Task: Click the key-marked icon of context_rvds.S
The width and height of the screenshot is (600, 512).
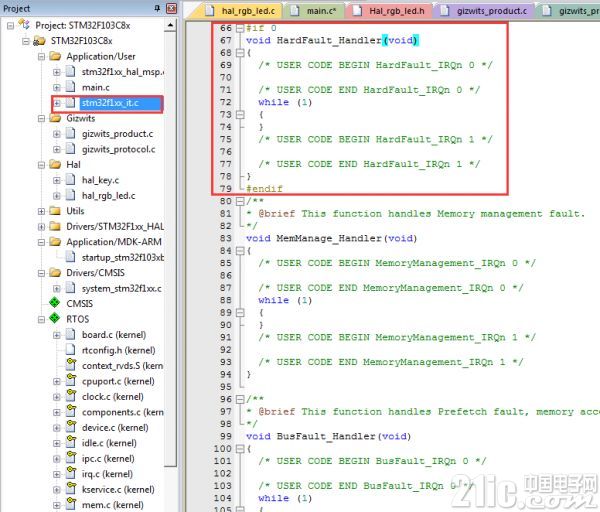Action: coord(71,365)
